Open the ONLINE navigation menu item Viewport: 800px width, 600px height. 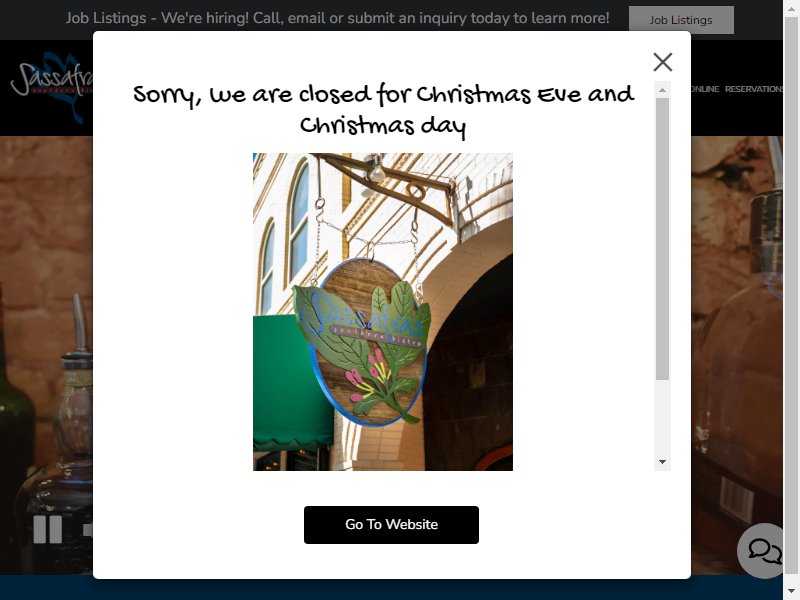click(x=705, y=89)
